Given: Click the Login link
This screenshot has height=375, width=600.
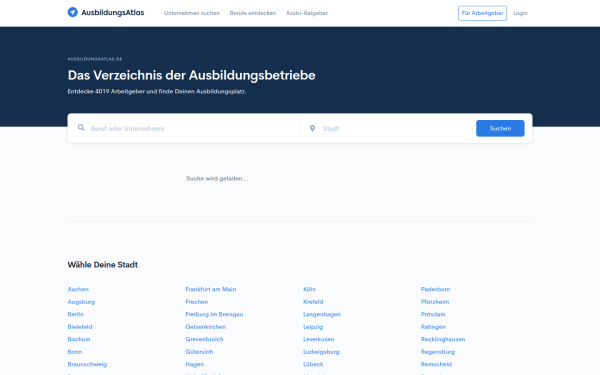Looking at the screenshot, I should click(520, 13).
